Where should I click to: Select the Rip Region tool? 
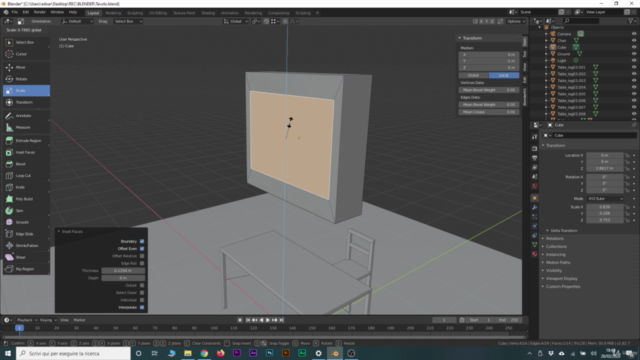coord(26,269)
